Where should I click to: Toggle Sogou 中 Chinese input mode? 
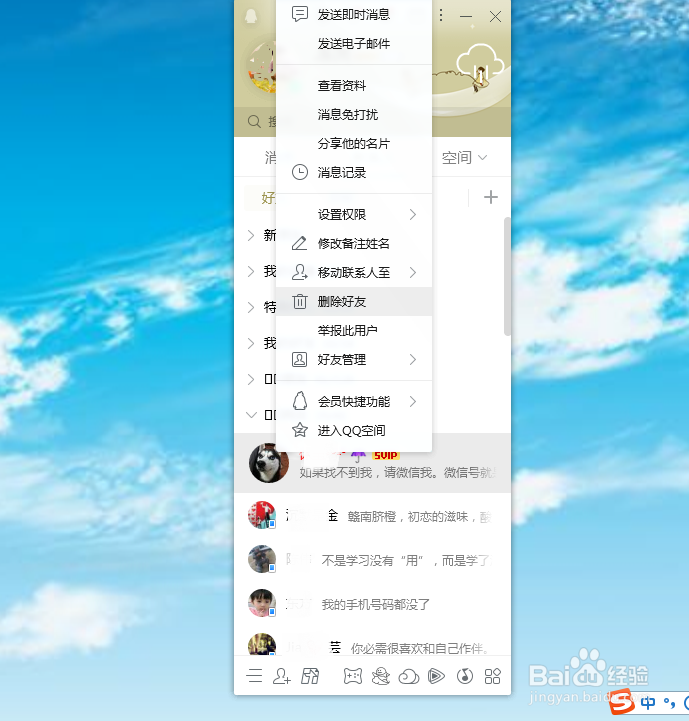click(648, 702)
